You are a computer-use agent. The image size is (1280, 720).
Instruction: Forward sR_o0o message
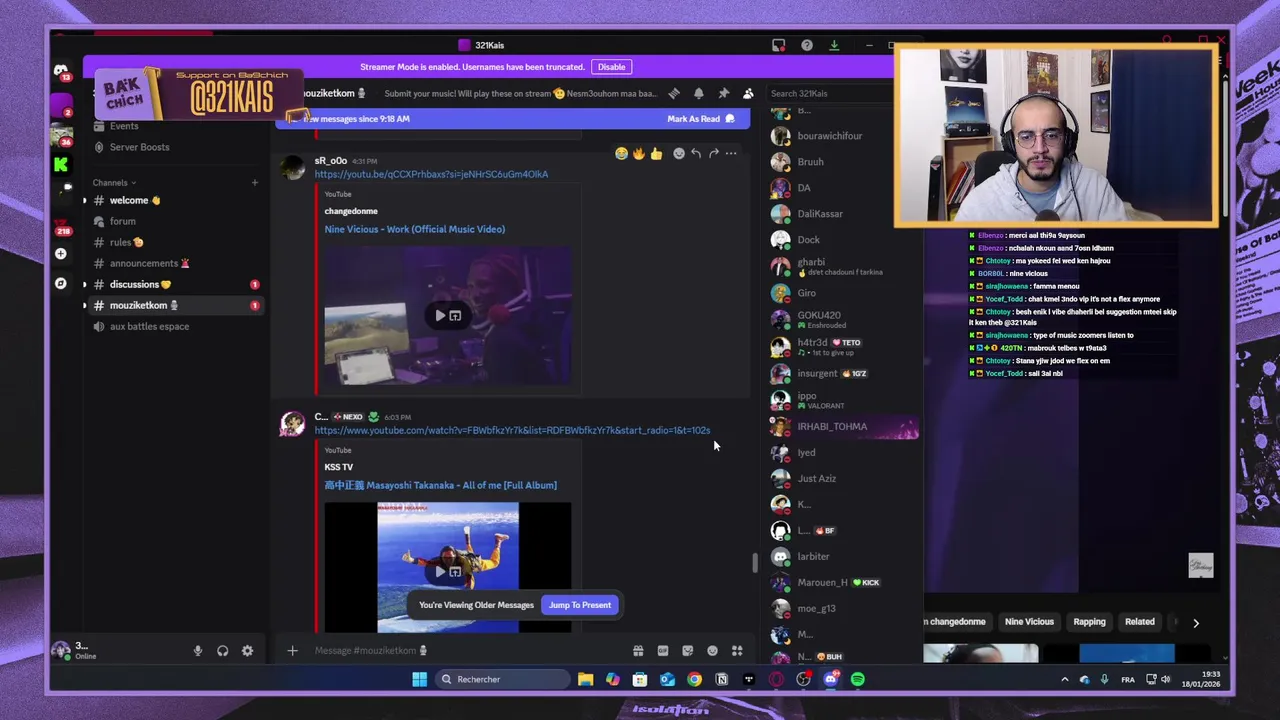click(x=713, y=153)
